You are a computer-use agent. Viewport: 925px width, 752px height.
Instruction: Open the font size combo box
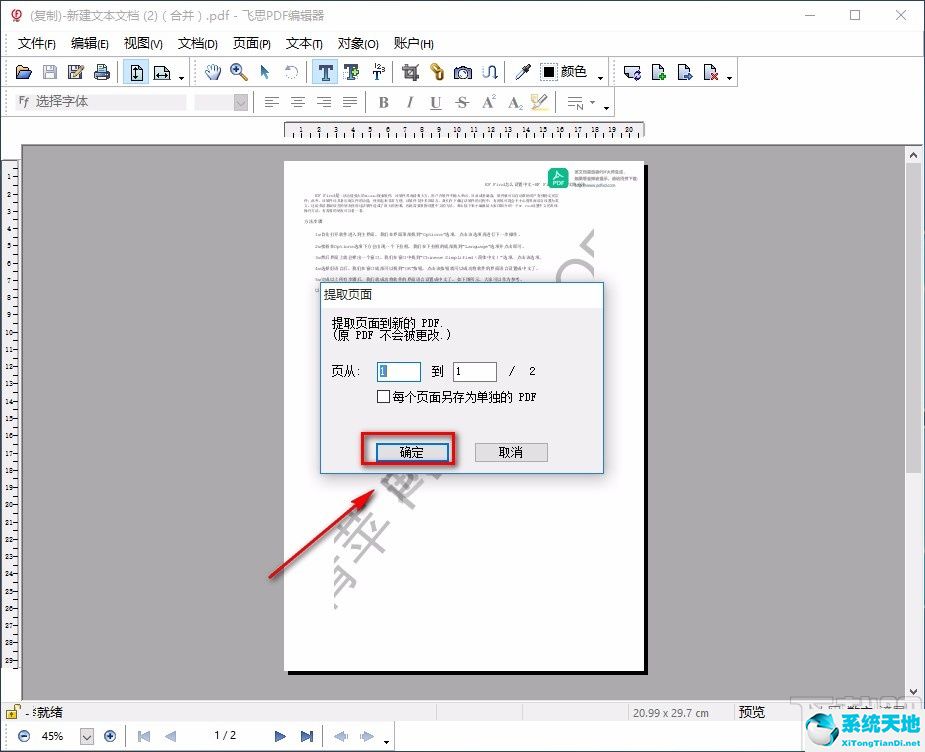tap(240, 102)
